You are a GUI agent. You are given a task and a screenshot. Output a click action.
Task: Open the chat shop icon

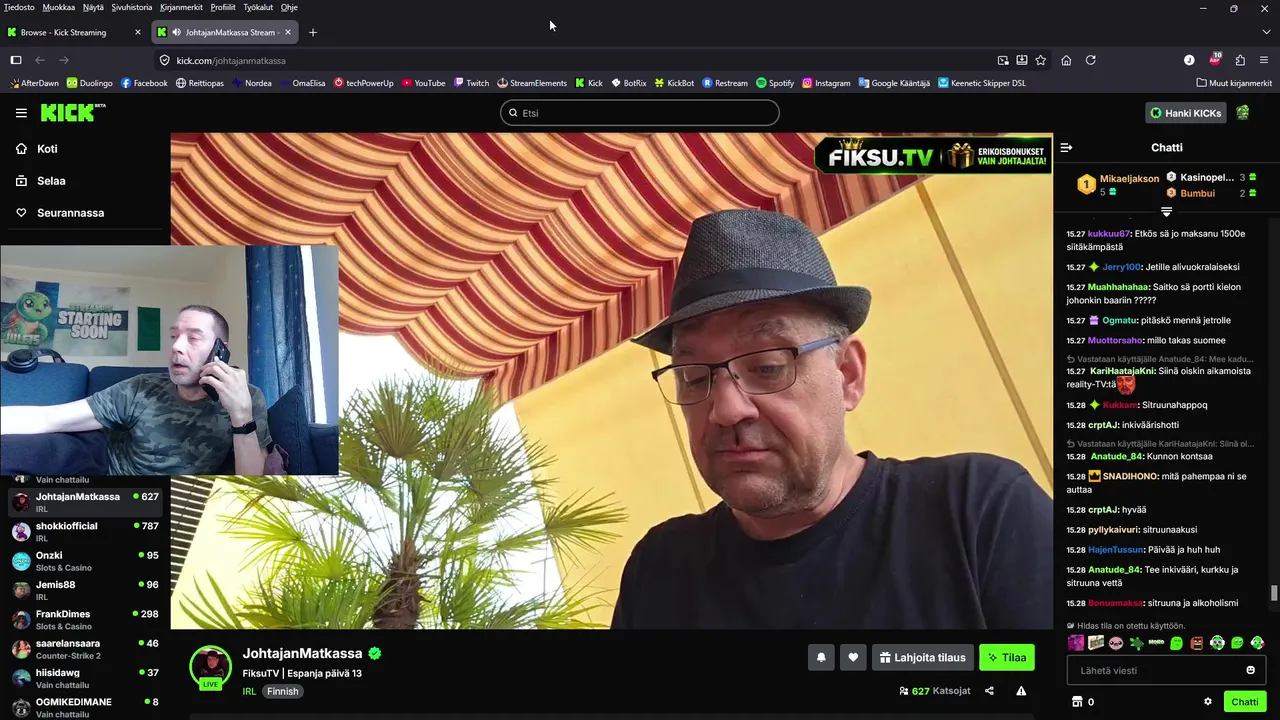point(1077,702)
